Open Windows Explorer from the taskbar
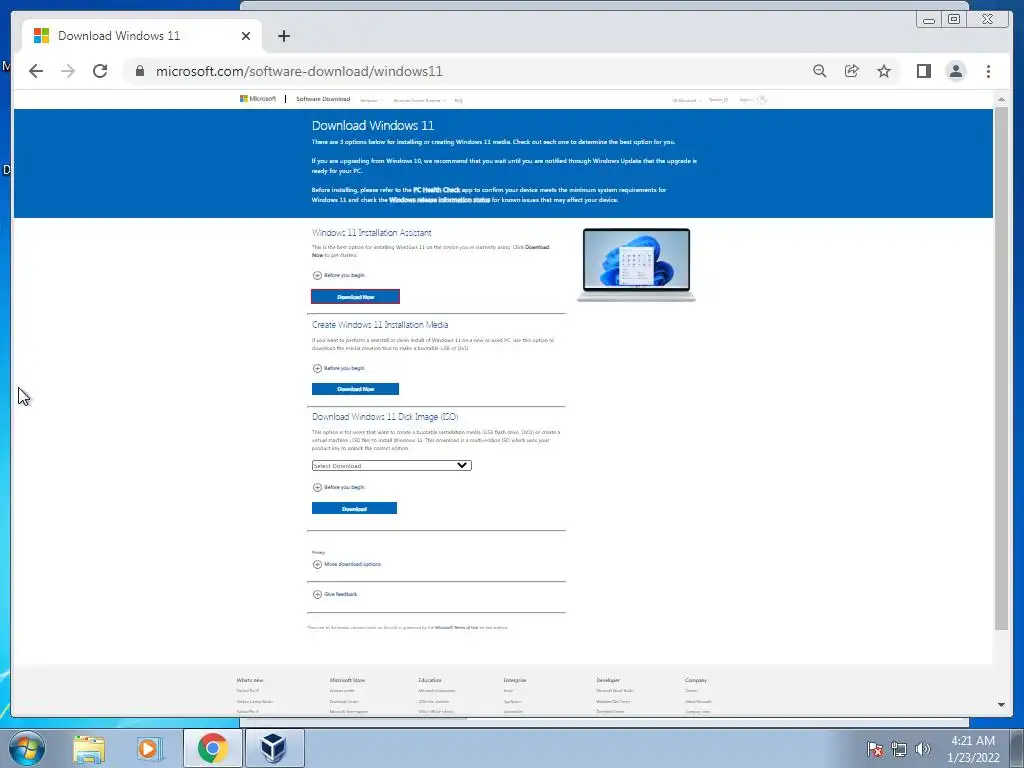This screenshot has width=1024, height=768. coord(89,748)
